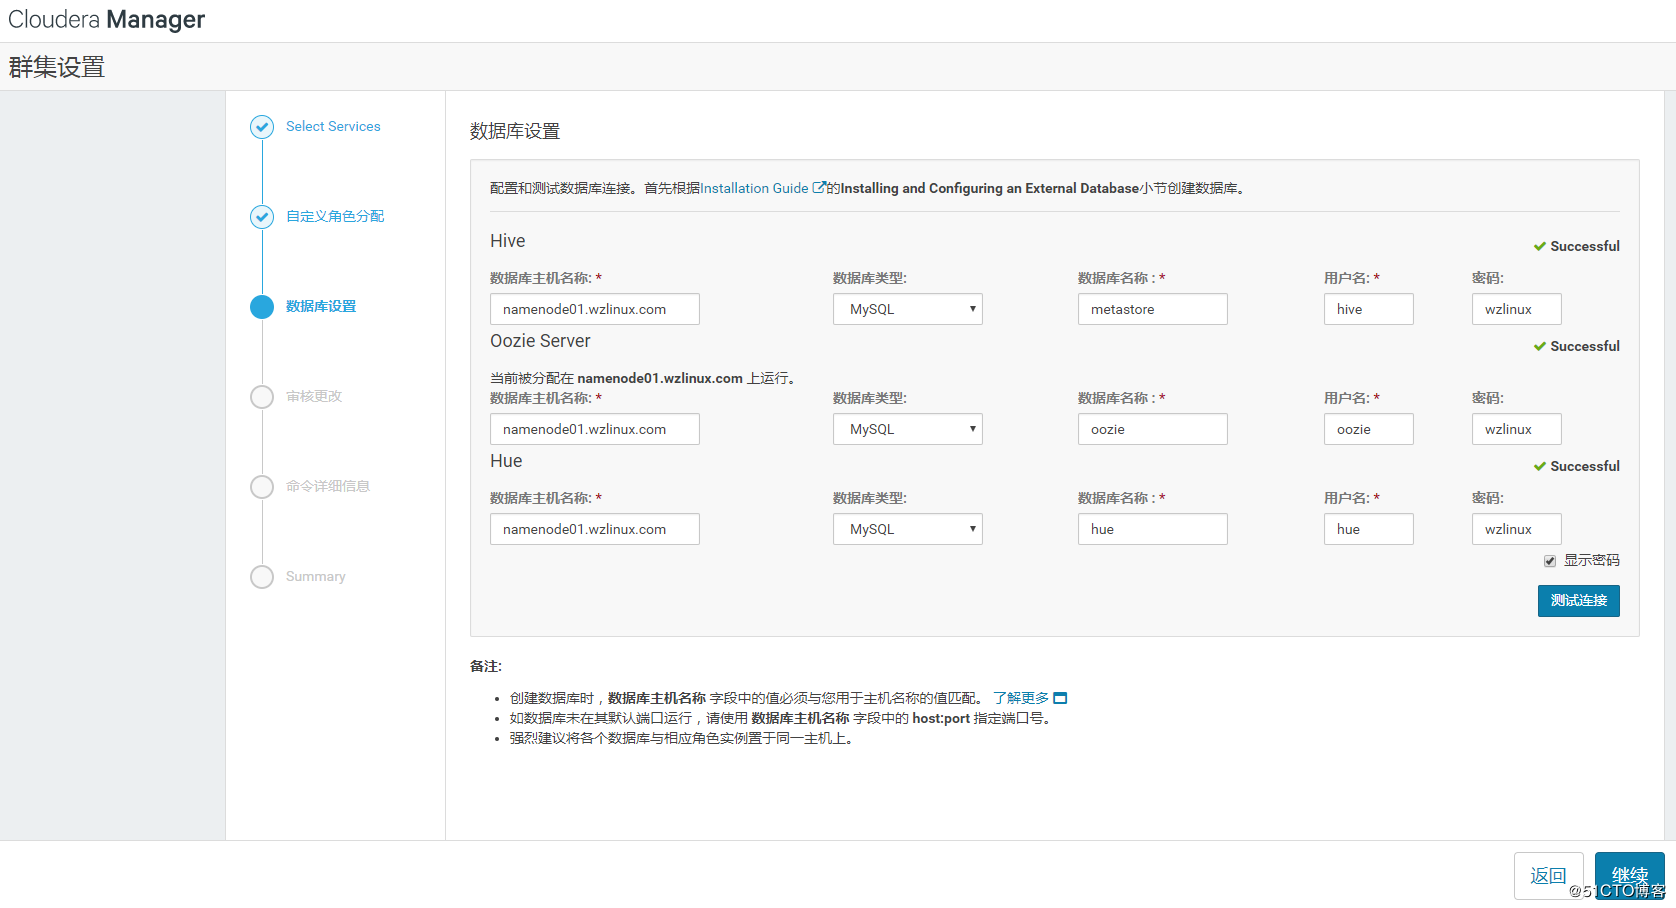Click the 自定义角色分配 checkmark step icon

click(x=262, y=217)
